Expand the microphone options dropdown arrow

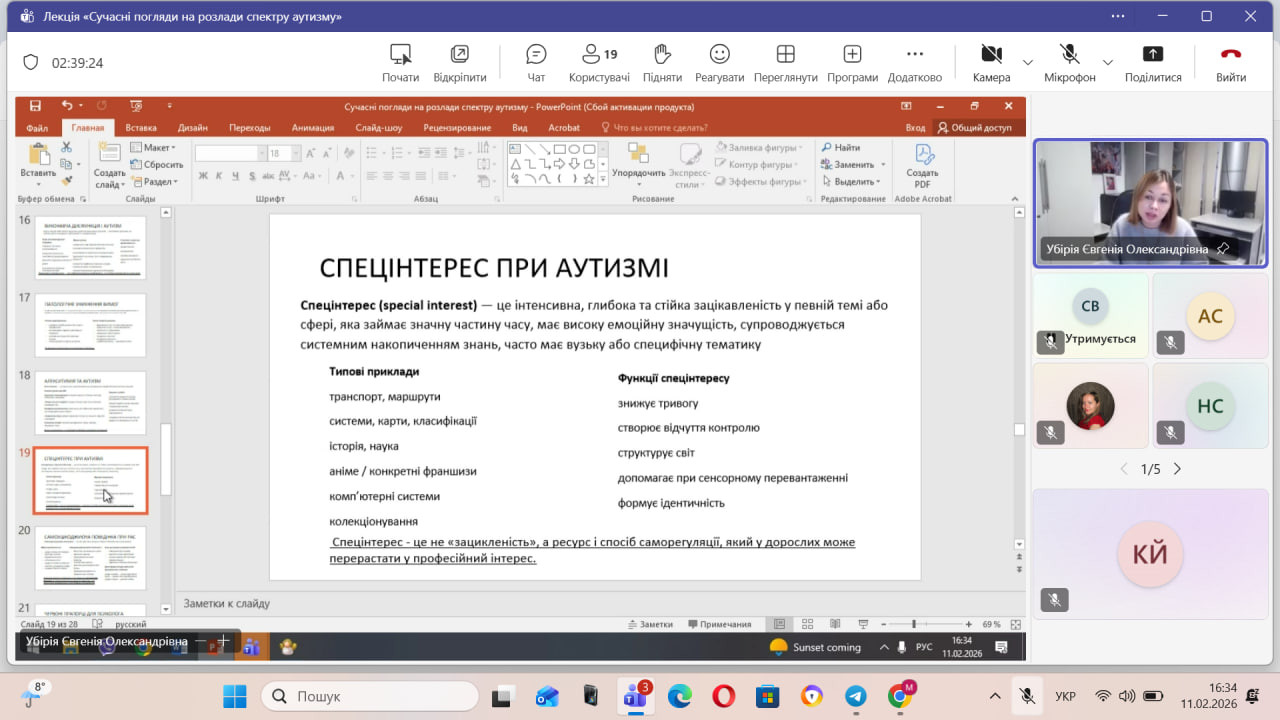pyautogui.click(x=1107, y=62)
